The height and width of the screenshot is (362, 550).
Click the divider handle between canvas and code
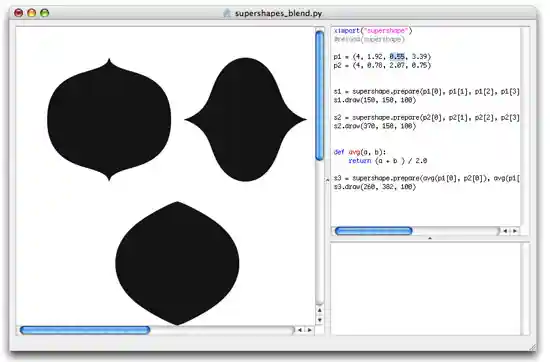coord(327,180)
